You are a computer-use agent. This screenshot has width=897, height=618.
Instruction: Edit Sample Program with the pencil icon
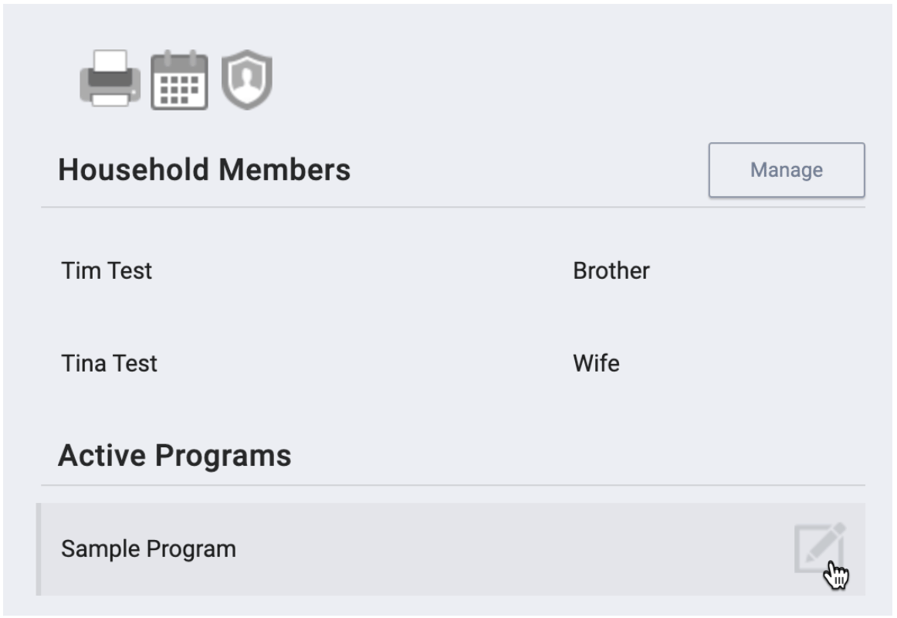pos(819,547)
